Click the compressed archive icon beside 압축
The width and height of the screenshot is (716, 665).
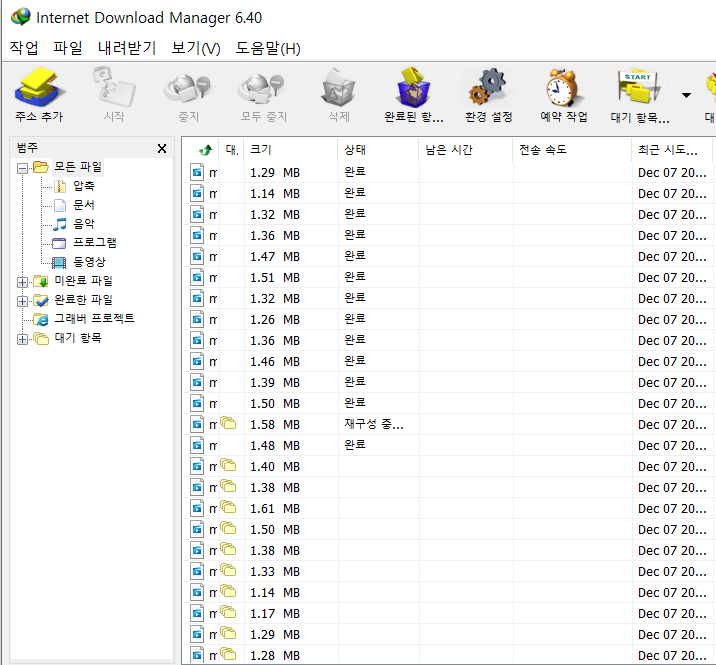(60, 186)
